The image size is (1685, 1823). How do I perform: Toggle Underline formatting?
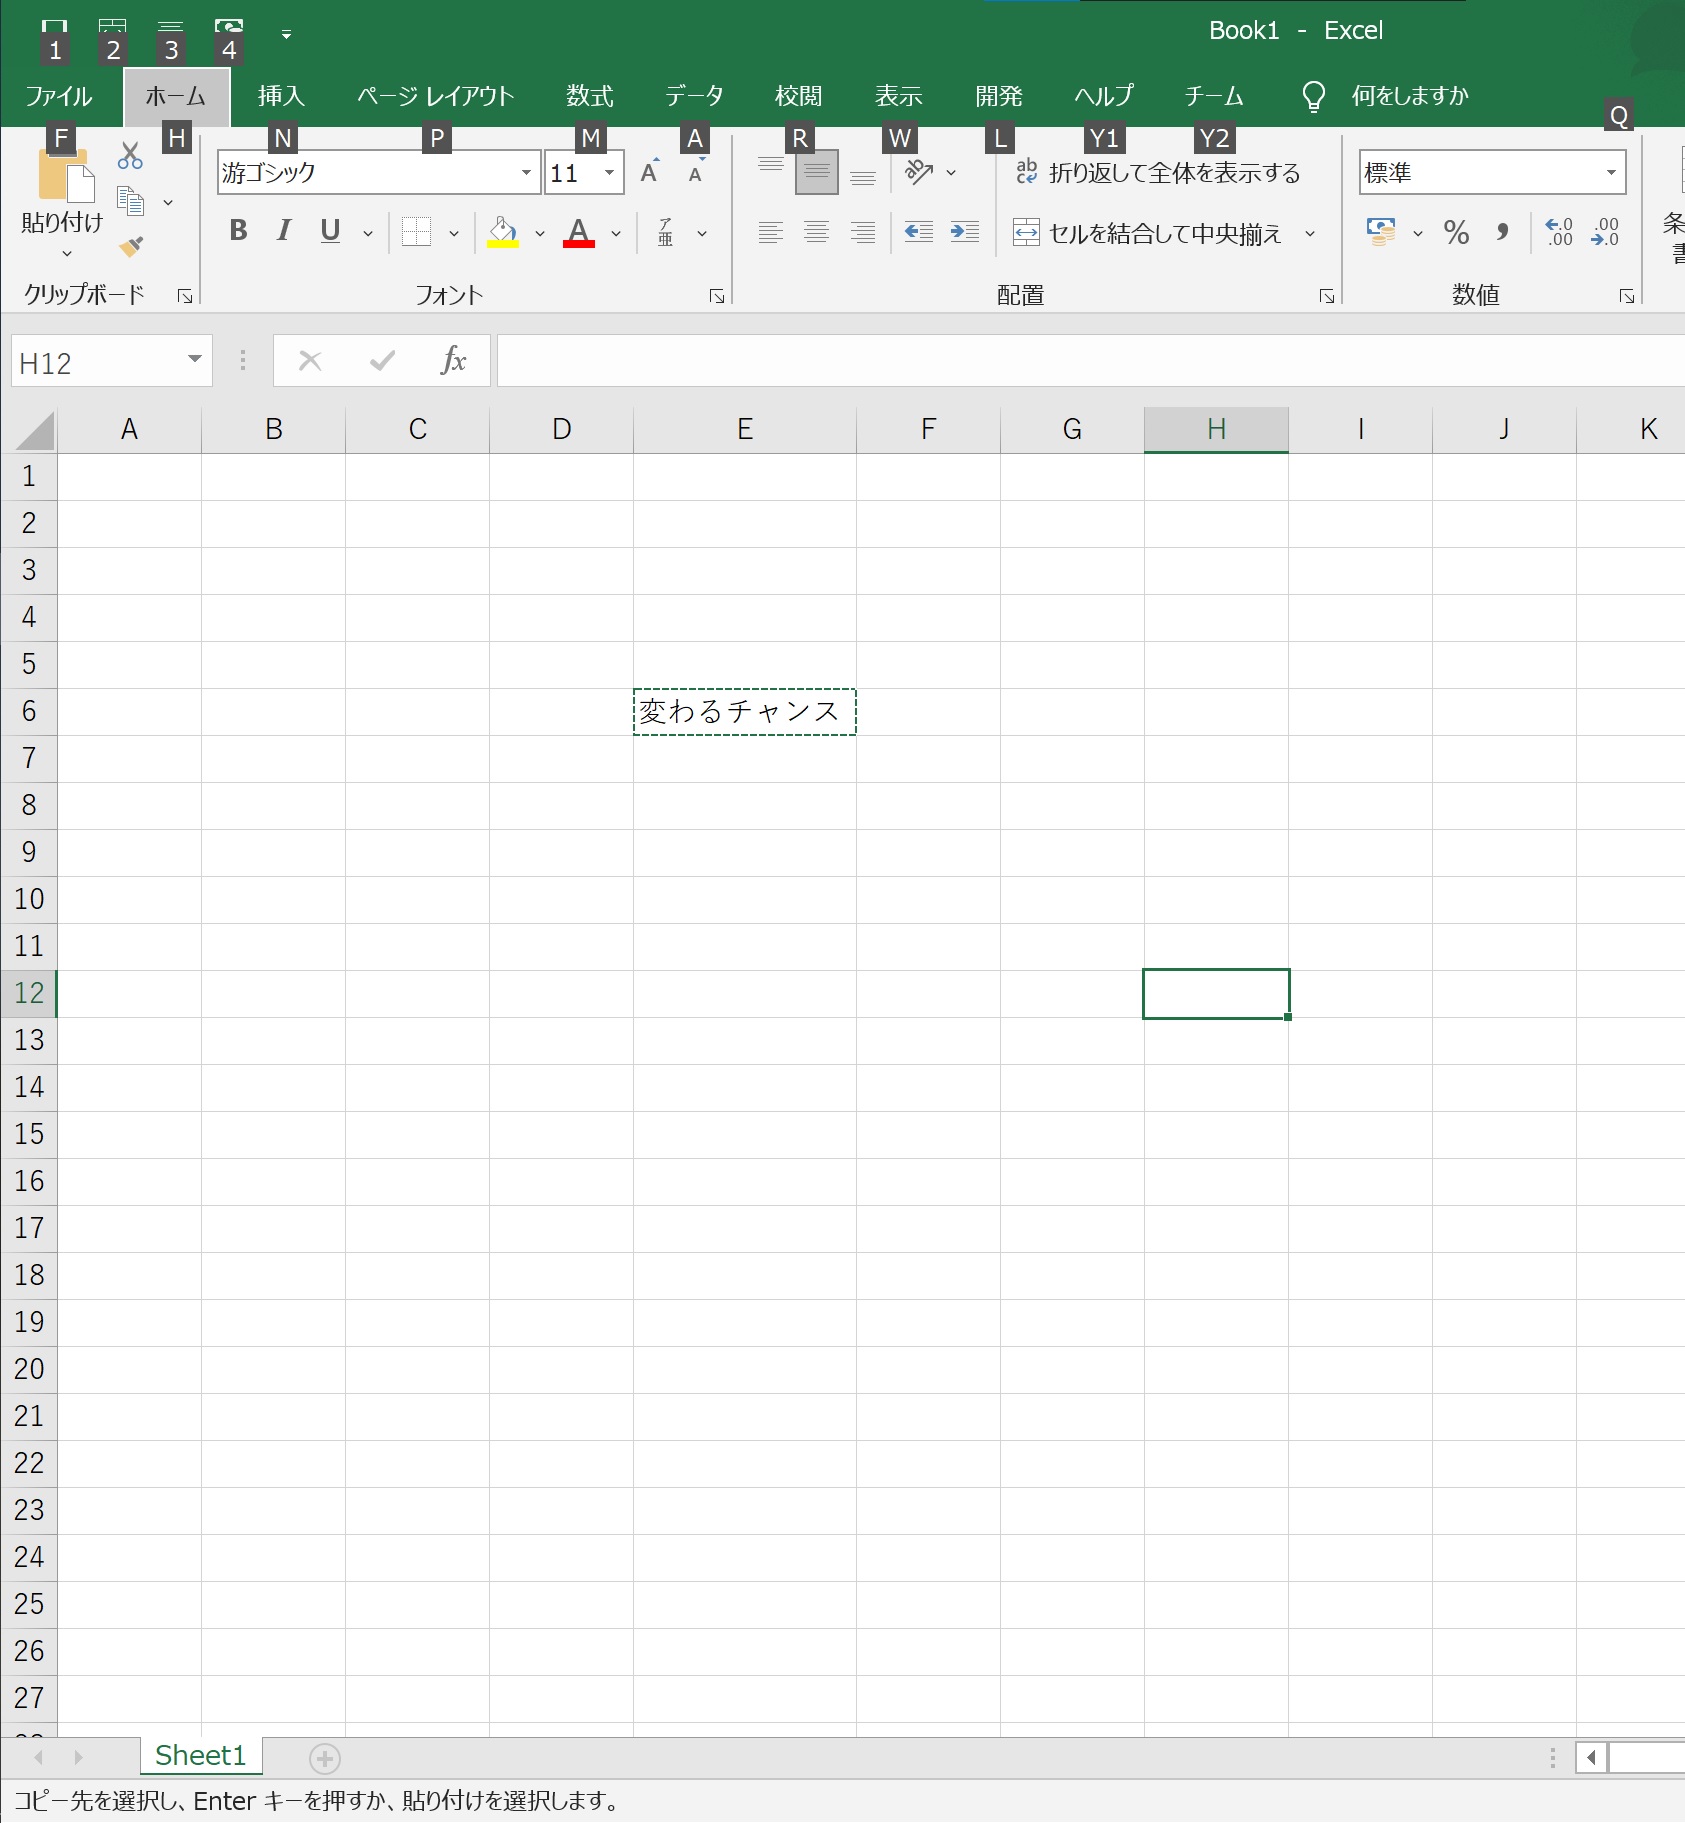[330, 231]
